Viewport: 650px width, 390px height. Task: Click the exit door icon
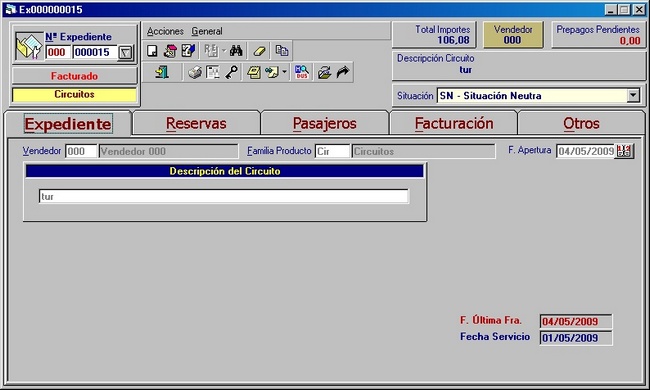(x=162, y=72)
